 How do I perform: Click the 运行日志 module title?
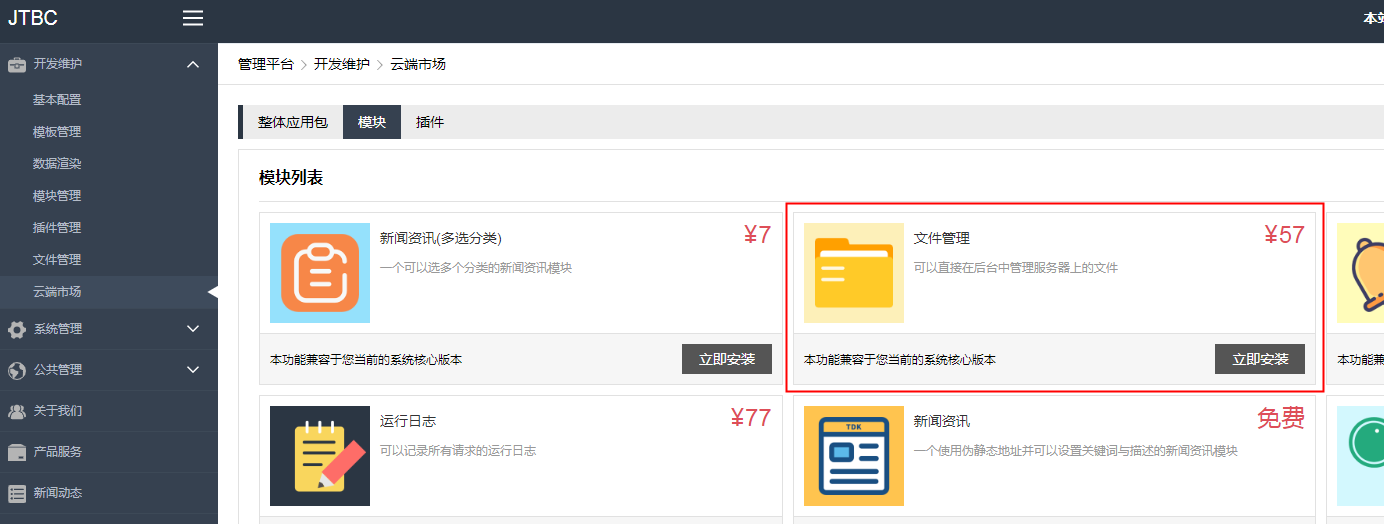[x=408, y=421]
